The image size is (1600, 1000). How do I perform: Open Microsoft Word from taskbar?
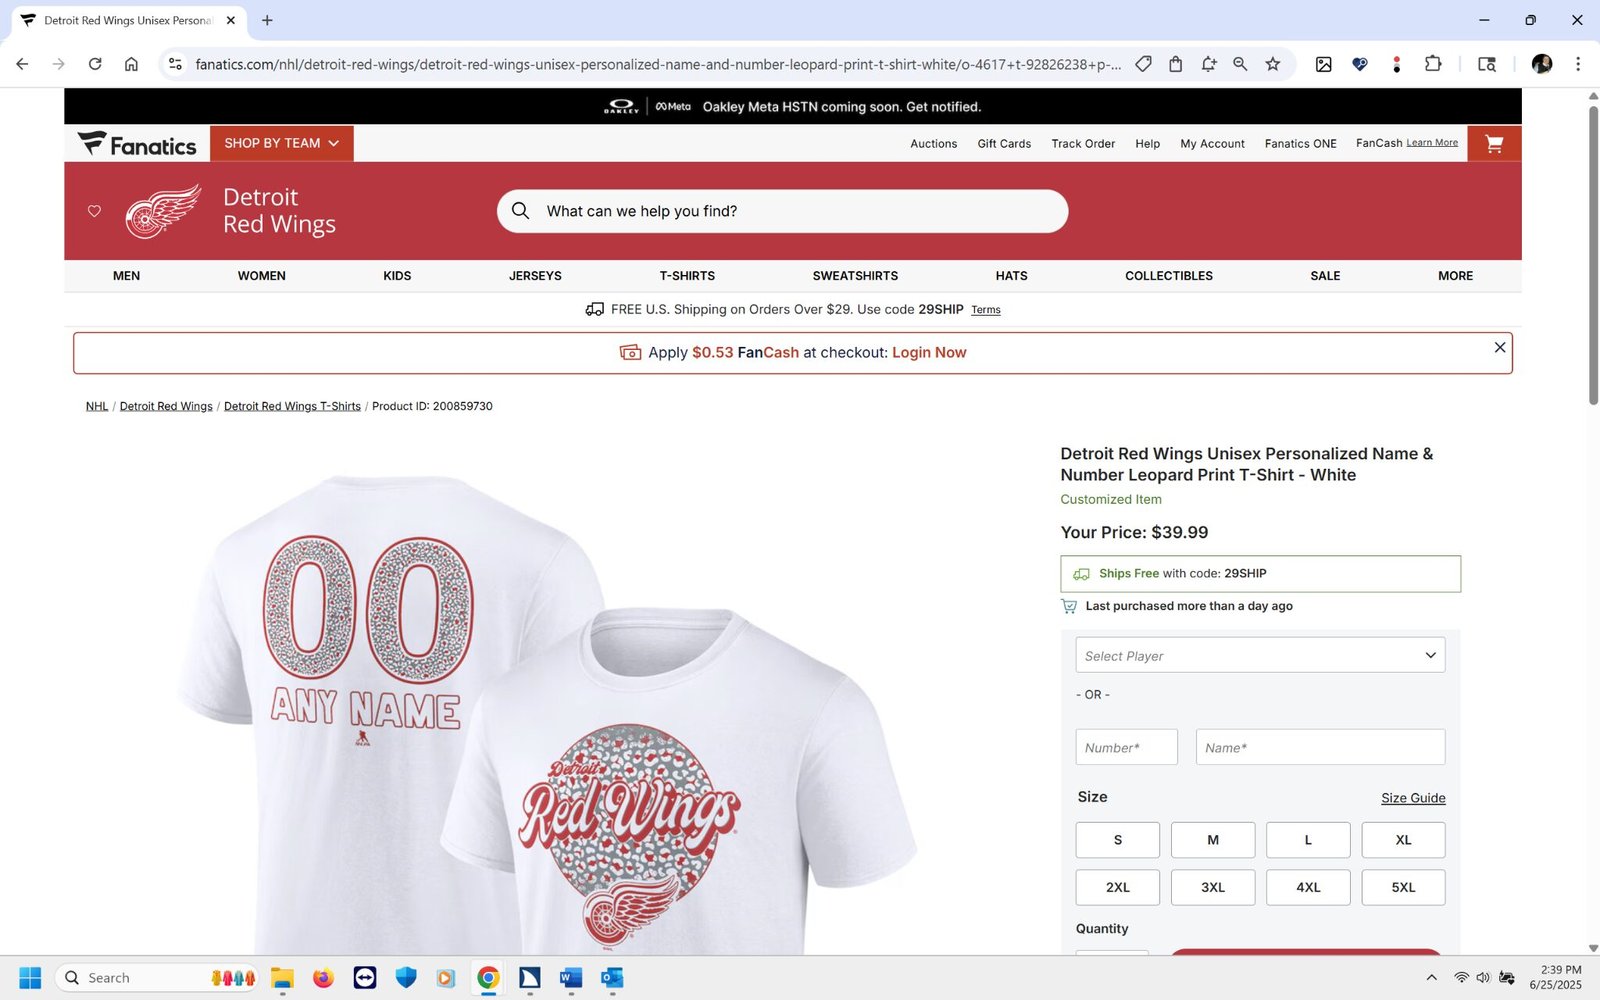[x=571, y=978]
